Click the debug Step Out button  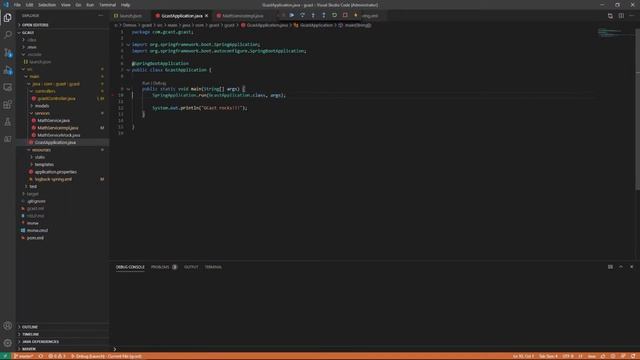click(324, 16)
